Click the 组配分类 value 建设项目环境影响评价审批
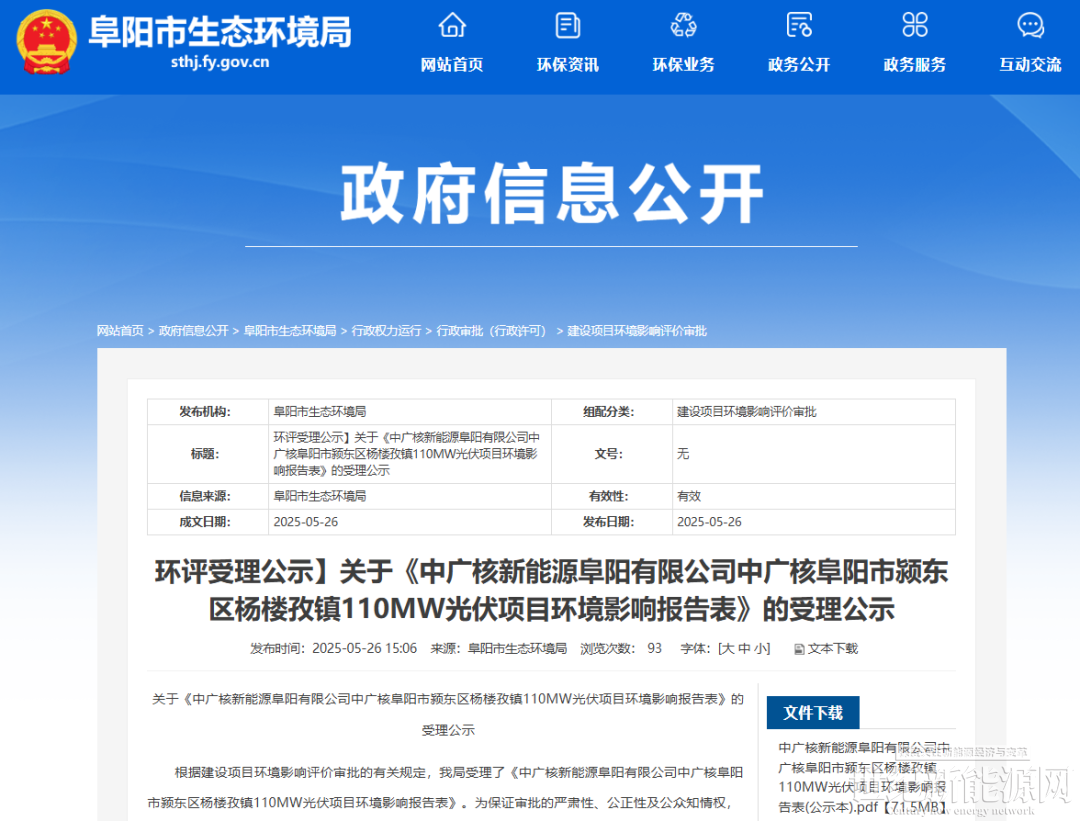Screen dimensions: 1080x821 tap(747, 412)
